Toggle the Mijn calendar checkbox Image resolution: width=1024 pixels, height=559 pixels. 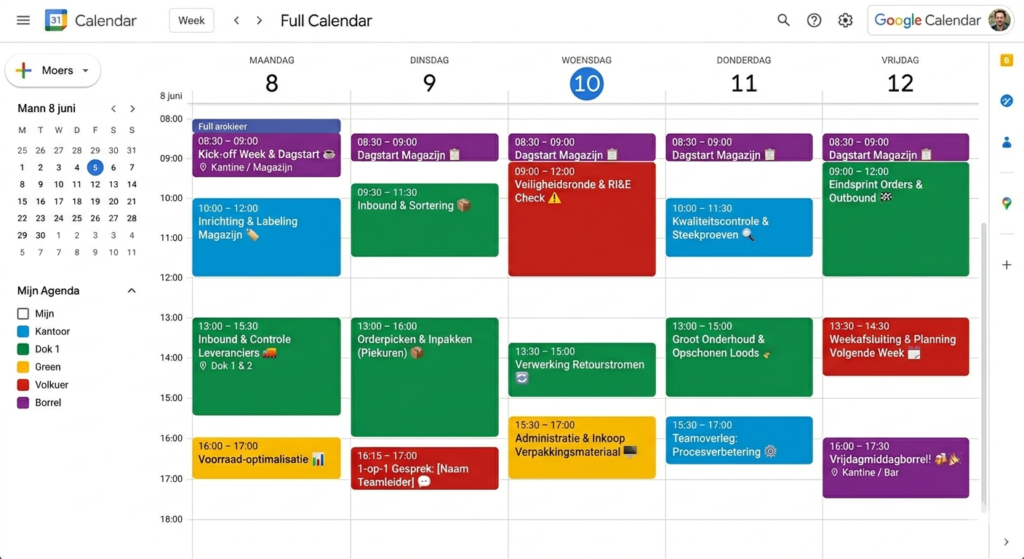pyautogui.click(x=24, y=313)
